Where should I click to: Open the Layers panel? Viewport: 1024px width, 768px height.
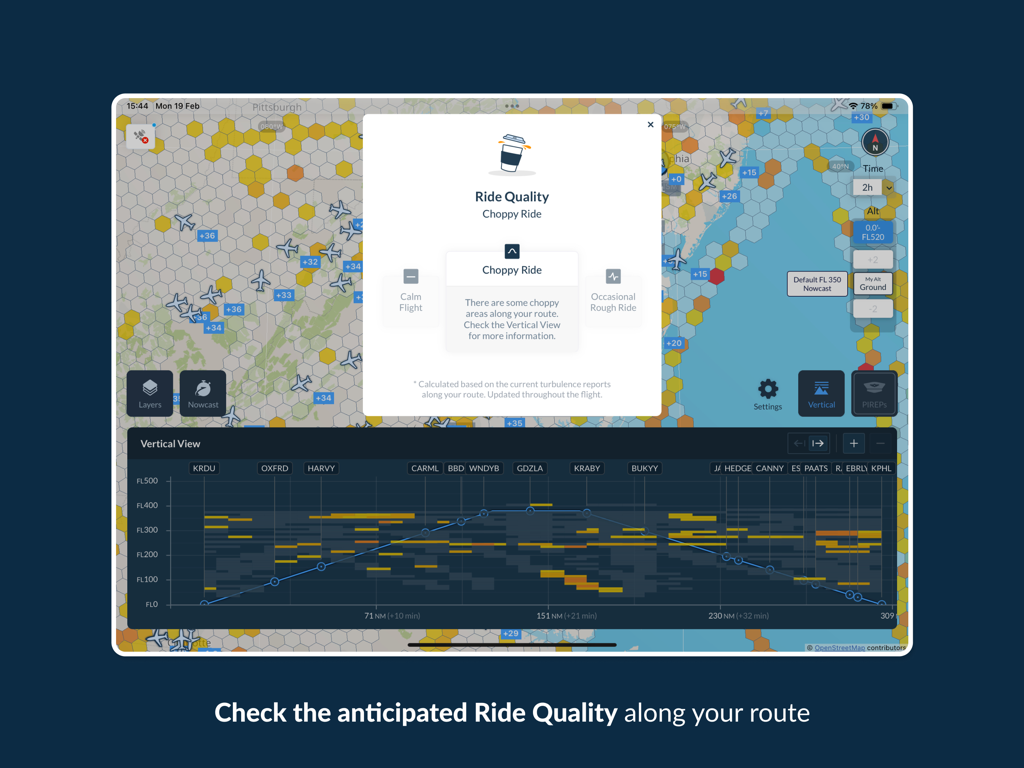(150, 393)
